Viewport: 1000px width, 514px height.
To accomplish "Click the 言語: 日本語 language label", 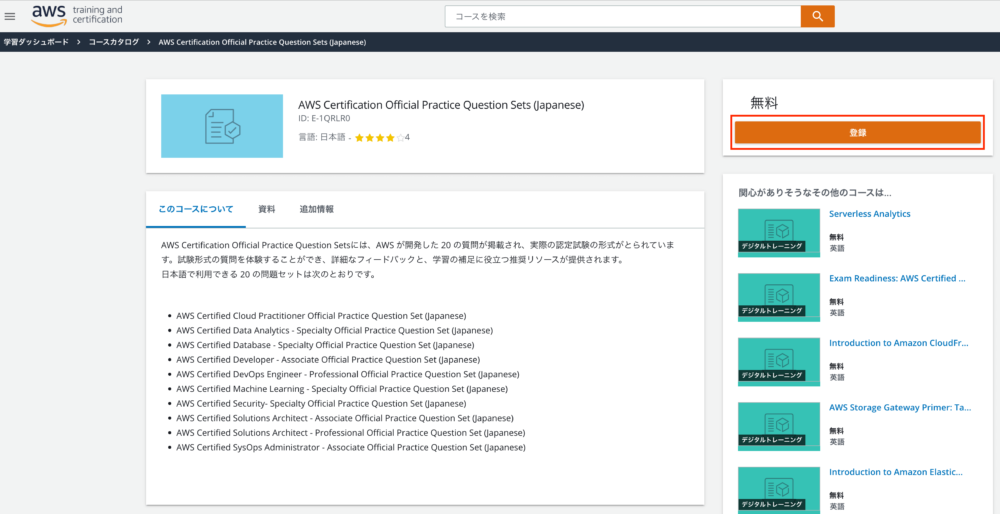I will [321, 137].
